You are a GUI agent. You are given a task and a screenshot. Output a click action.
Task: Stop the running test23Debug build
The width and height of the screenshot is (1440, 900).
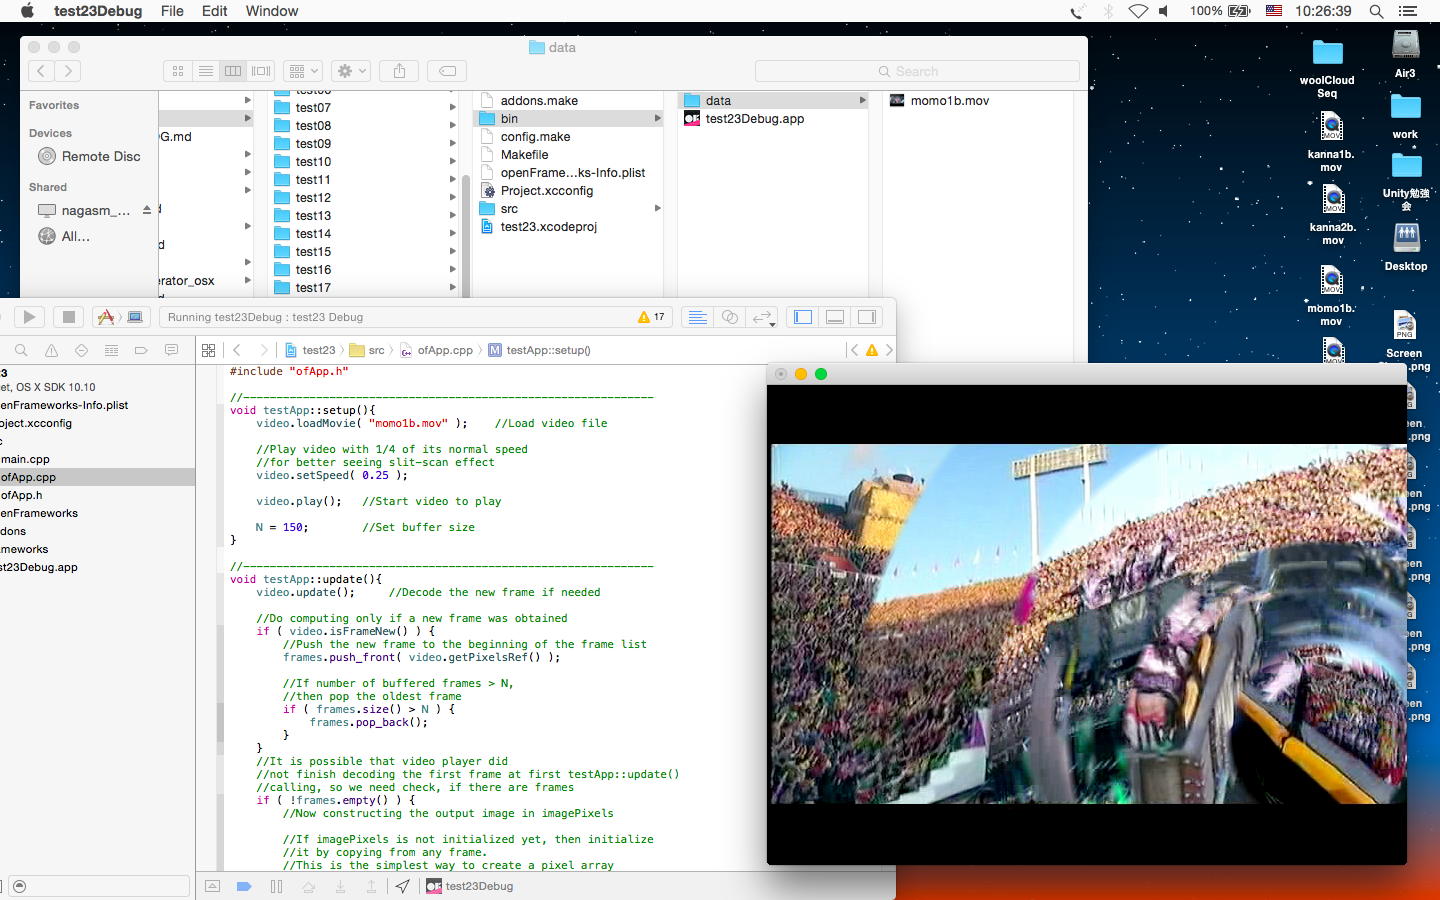tap(68, 317)
